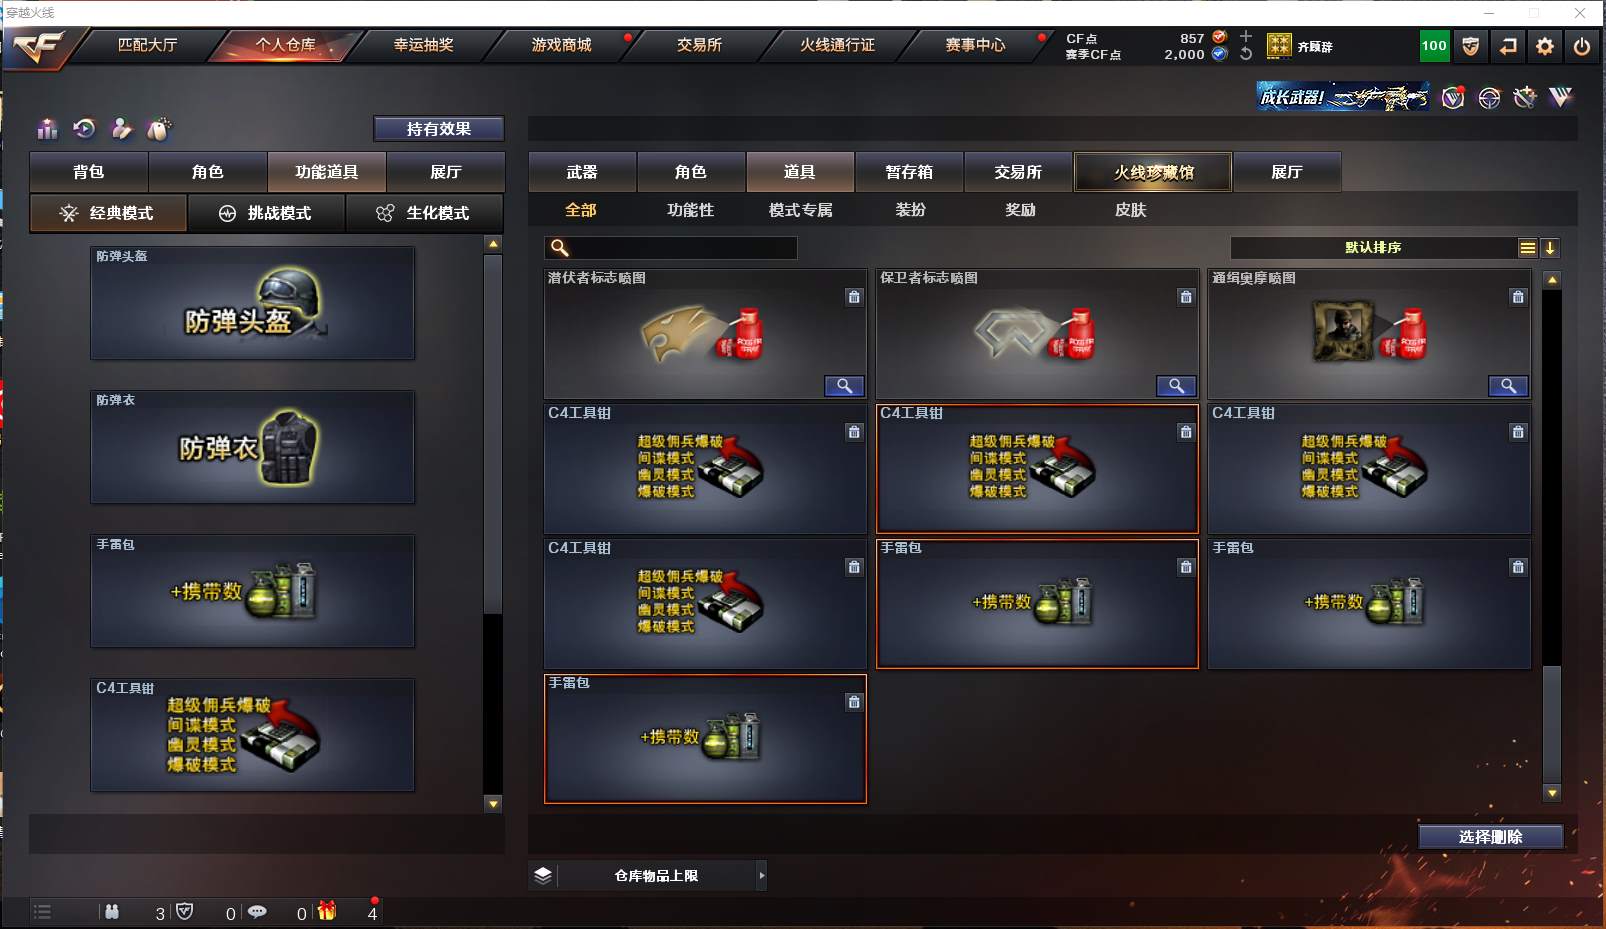
Task: Toggle list view icon beside 默认排序
Action: (1527, 248)
